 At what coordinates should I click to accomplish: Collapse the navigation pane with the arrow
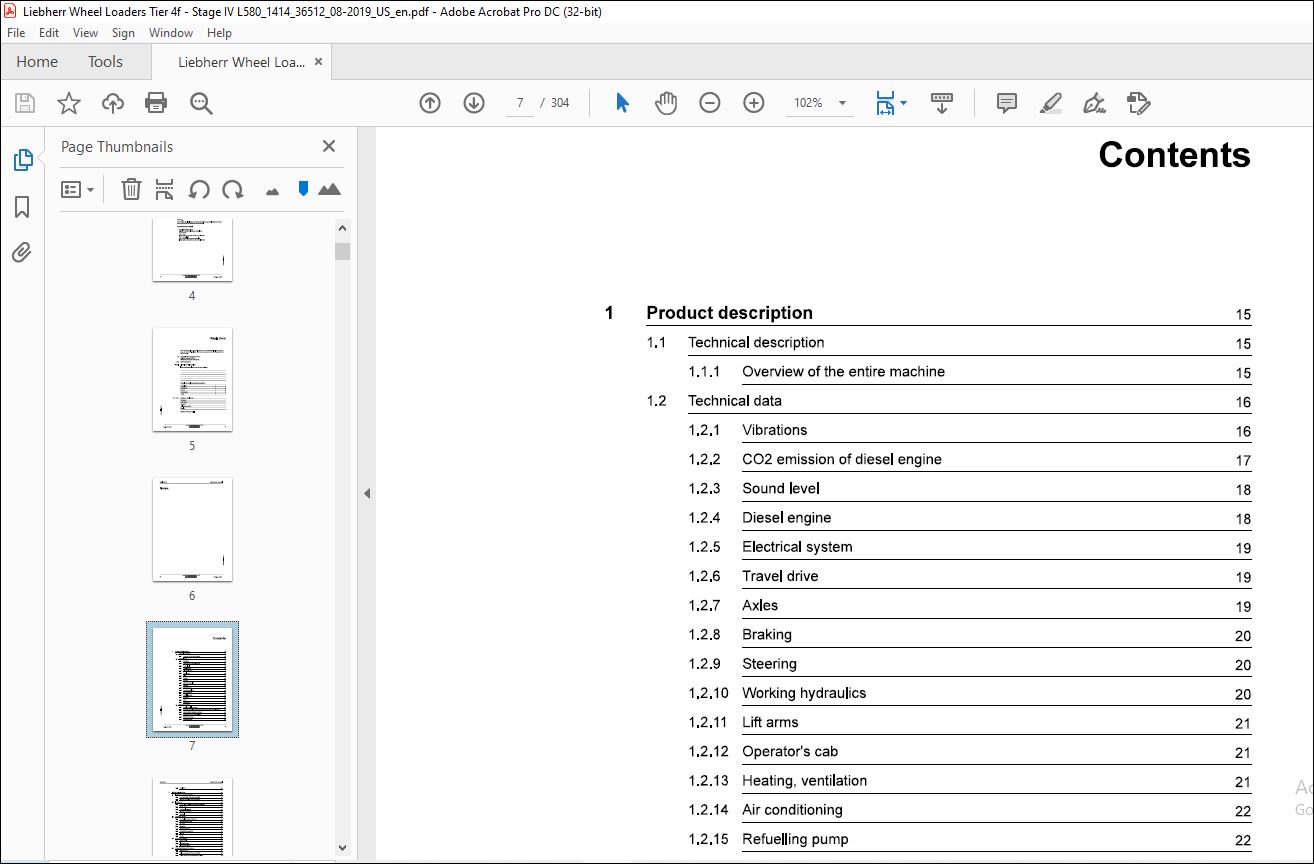pyautogui.click(x=366, y=493)
